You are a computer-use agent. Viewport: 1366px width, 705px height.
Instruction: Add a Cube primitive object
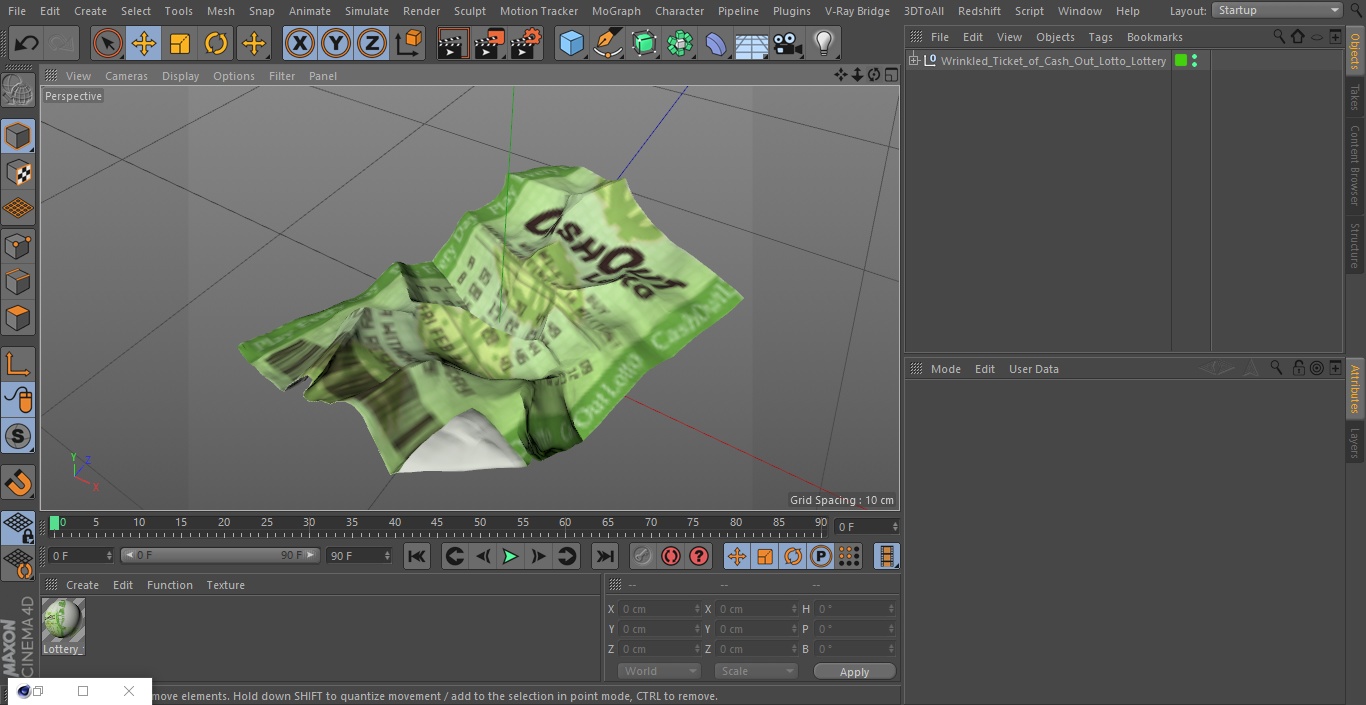tap(571, 43)
